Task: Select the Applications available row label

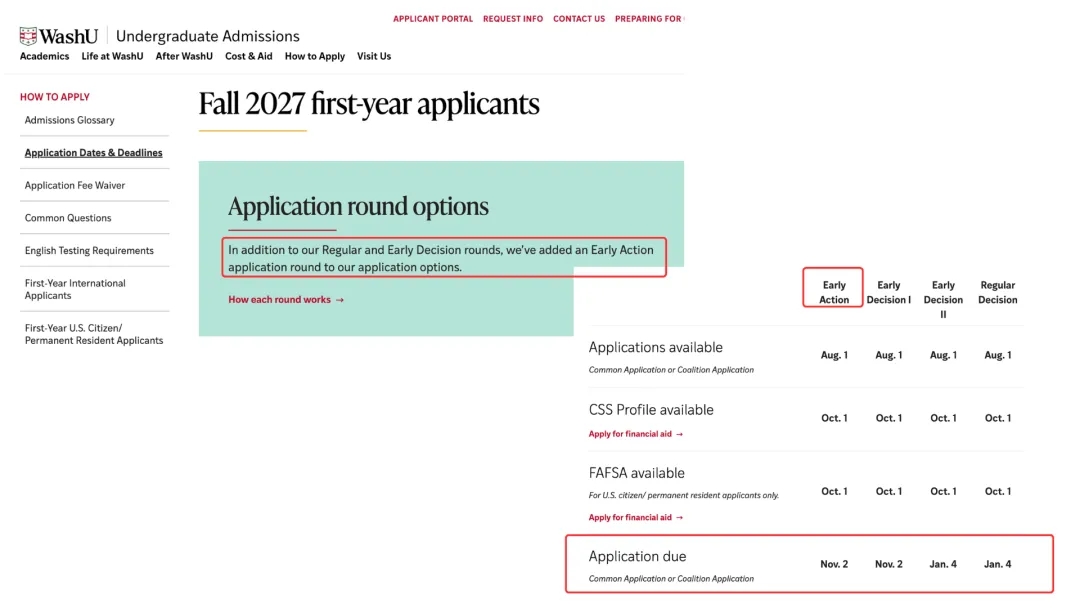Action: (x=655, y=348)
